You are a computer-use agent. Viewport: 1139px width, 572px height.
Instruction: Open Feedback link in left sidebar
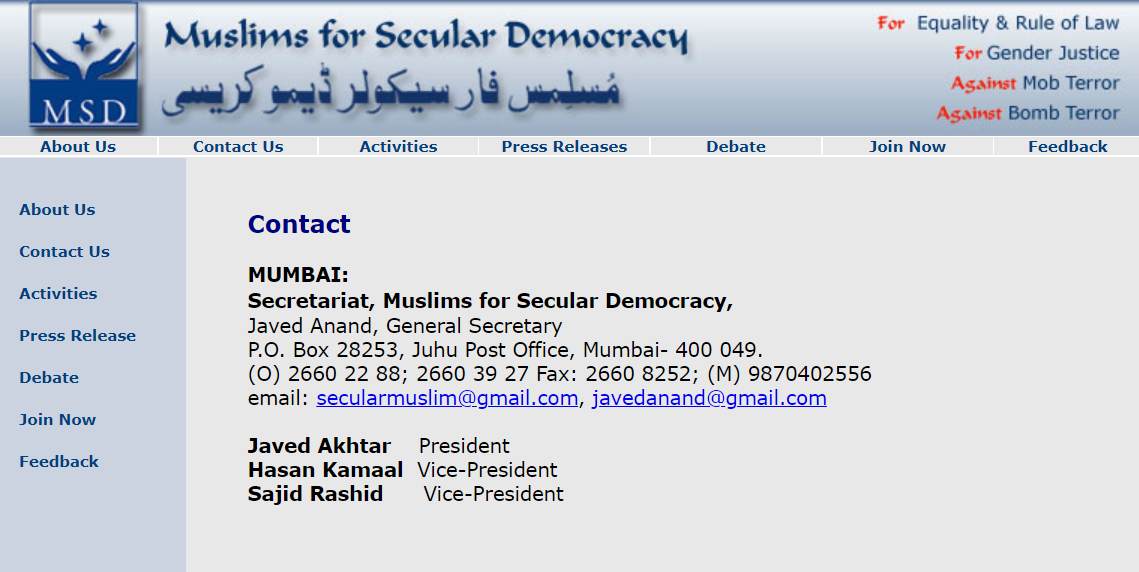tap(59, 462)
